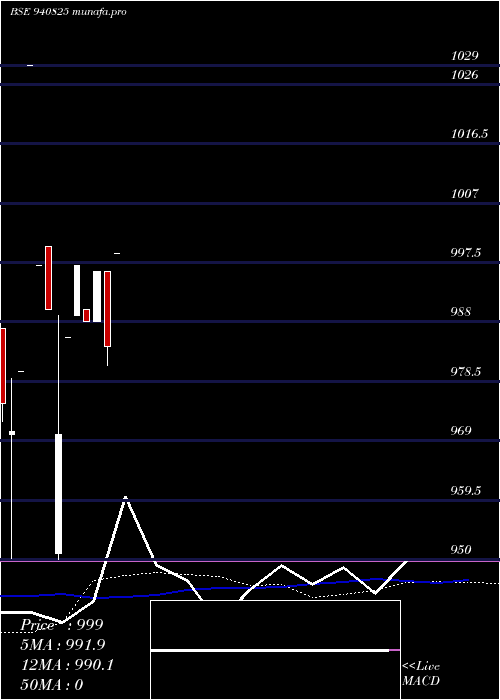The height and width of the screenshot is (700, 500).
Task: Click the 950 price axis label
Action: 461,550
